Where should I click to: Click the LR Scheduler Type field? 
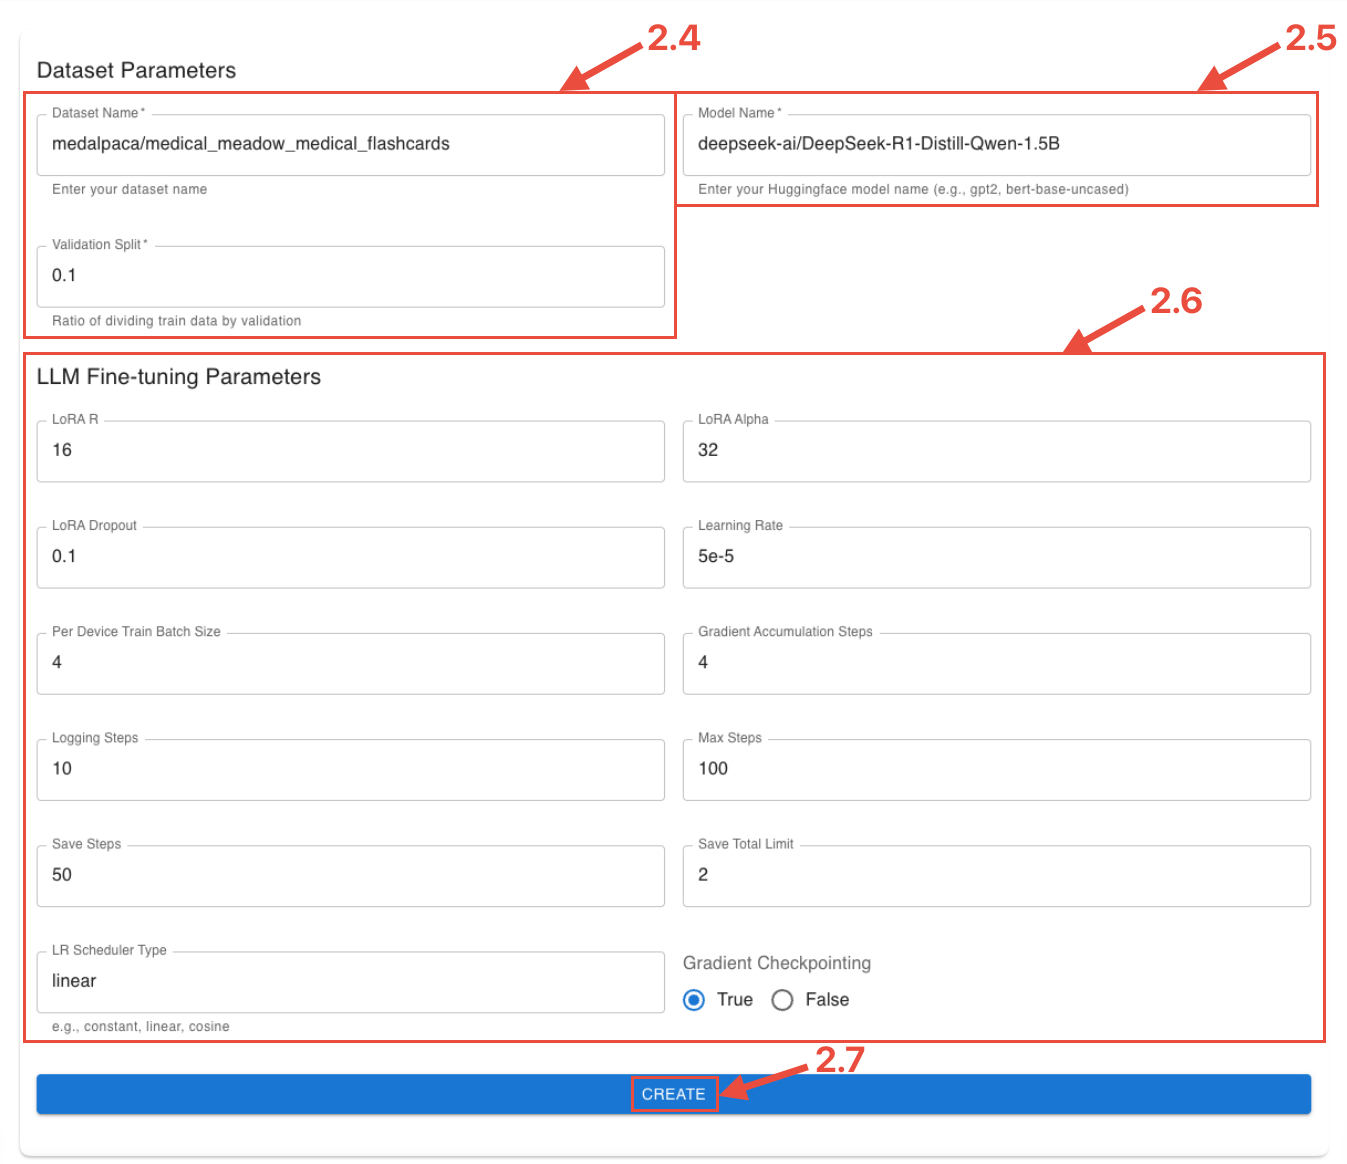(350, 981)
